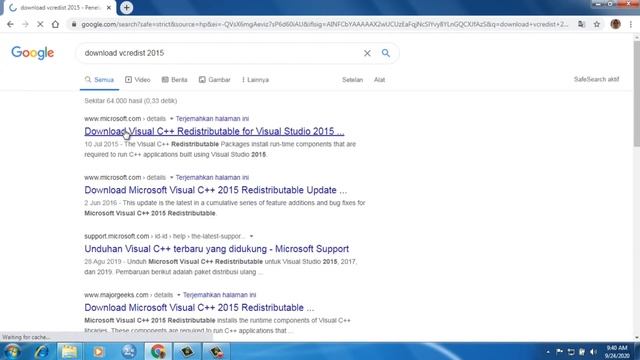Go back to the previous page
Image resolution: width=640 pixels, height=360 pixels.
pyautogui.click(x=10, y=24)
